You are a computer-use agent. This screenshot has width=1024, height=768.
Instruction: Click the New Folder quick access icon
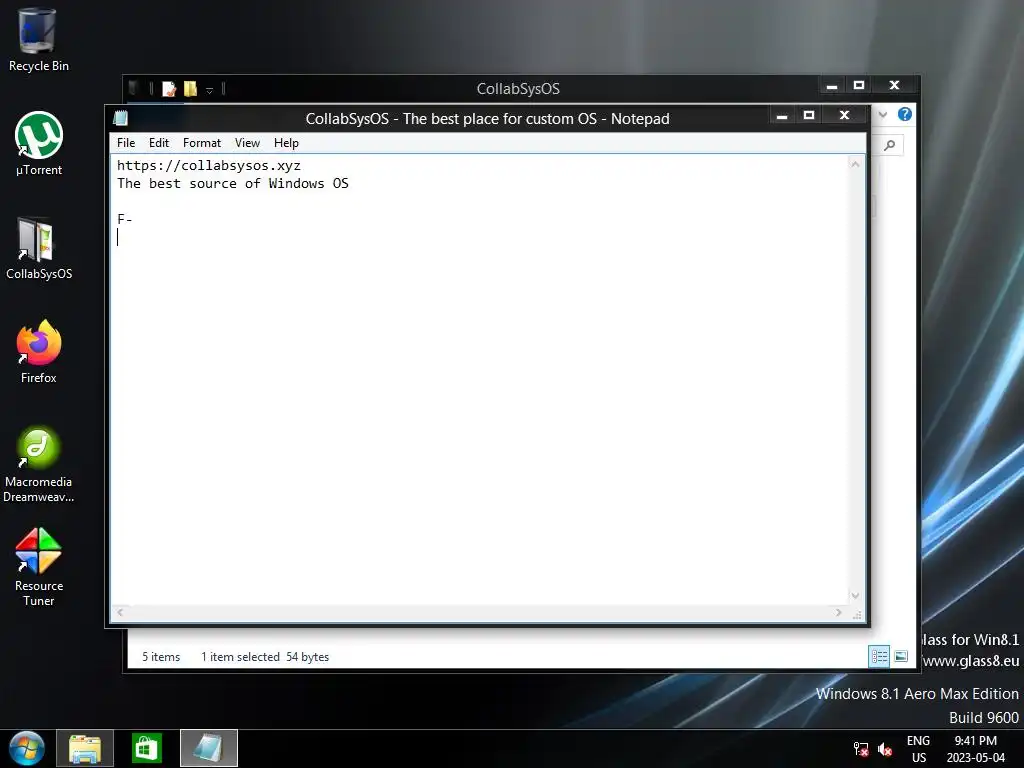[x=190, y=89]
